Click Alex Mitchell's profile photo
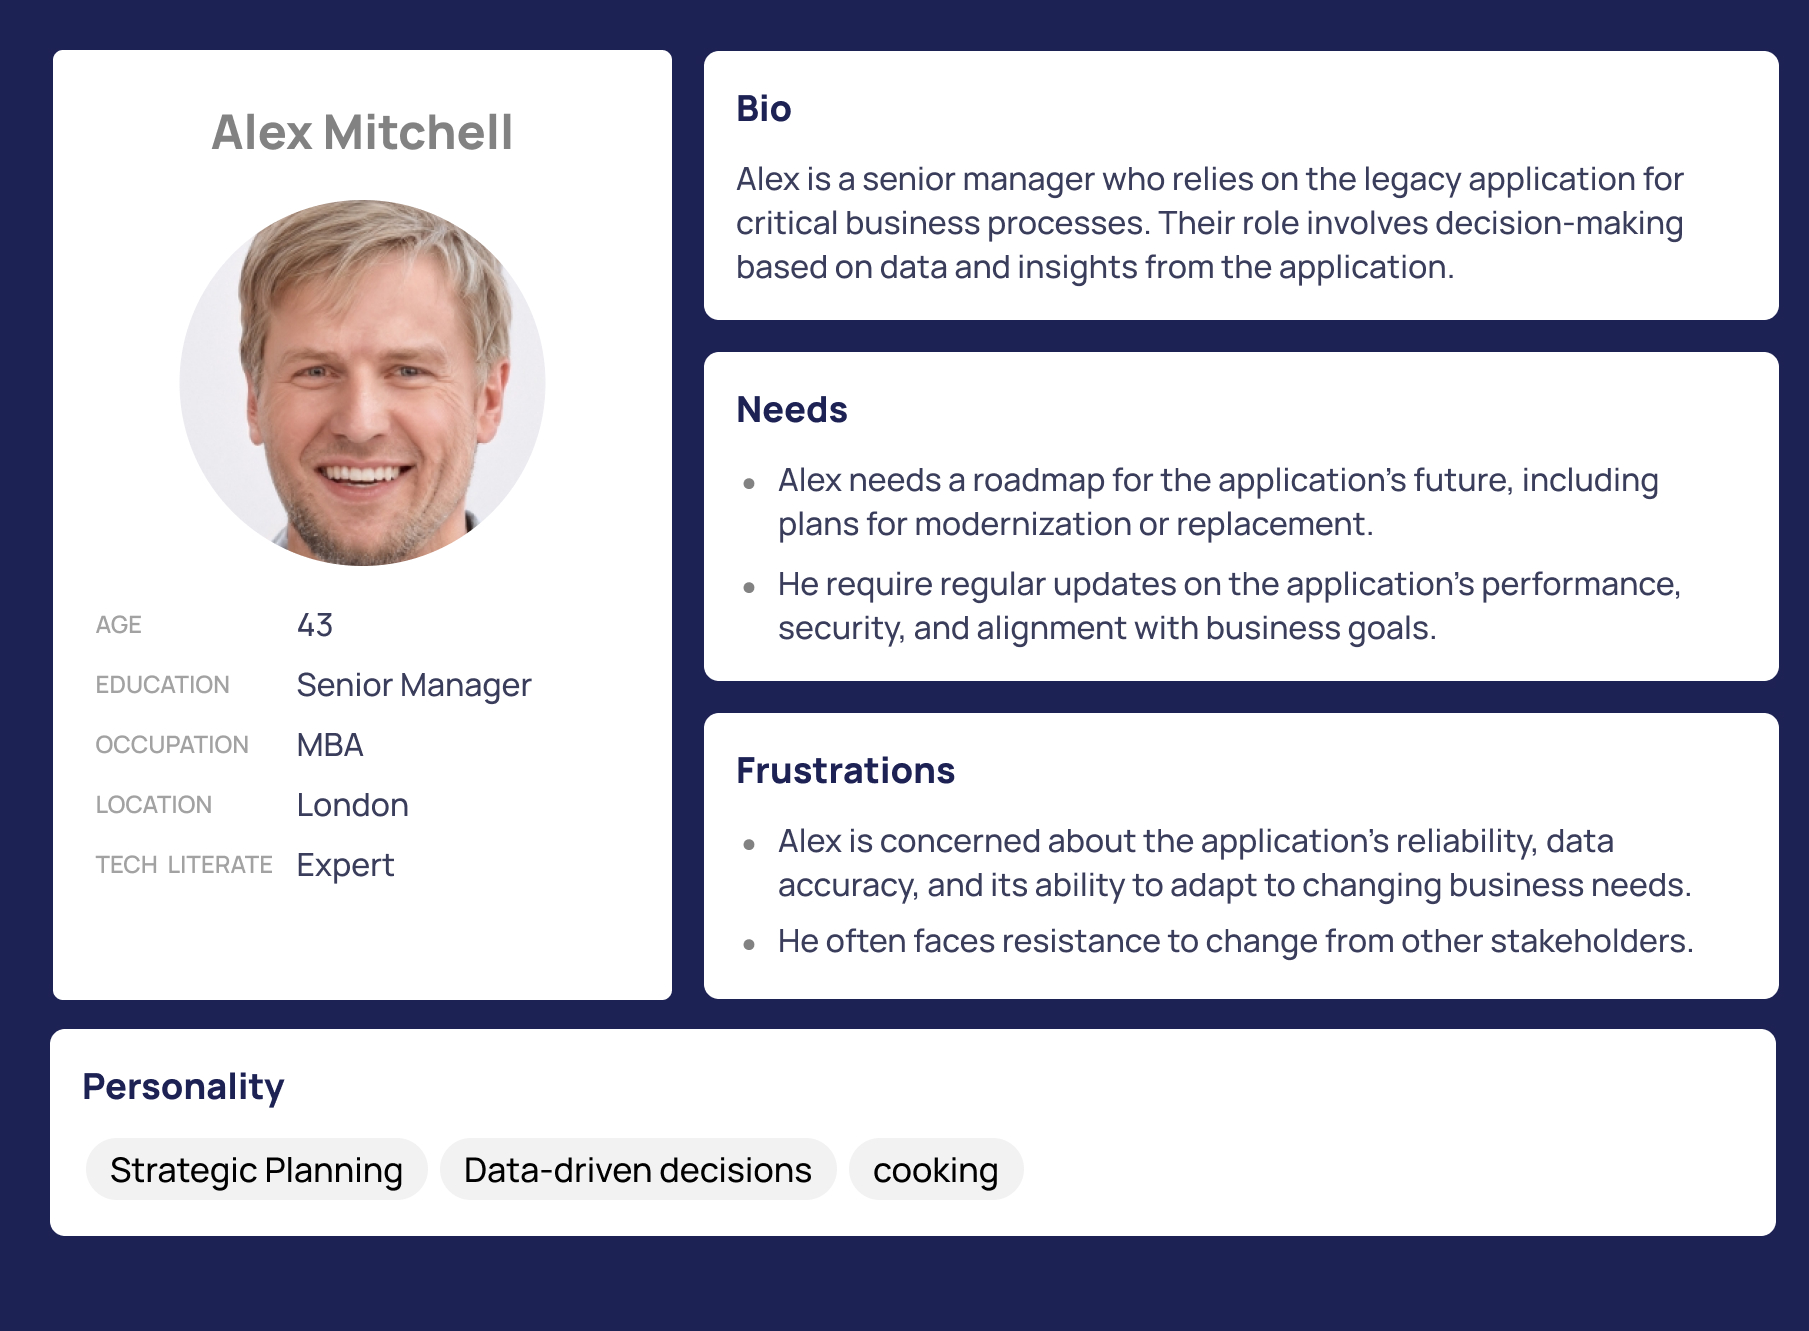 tap(362, 383)
